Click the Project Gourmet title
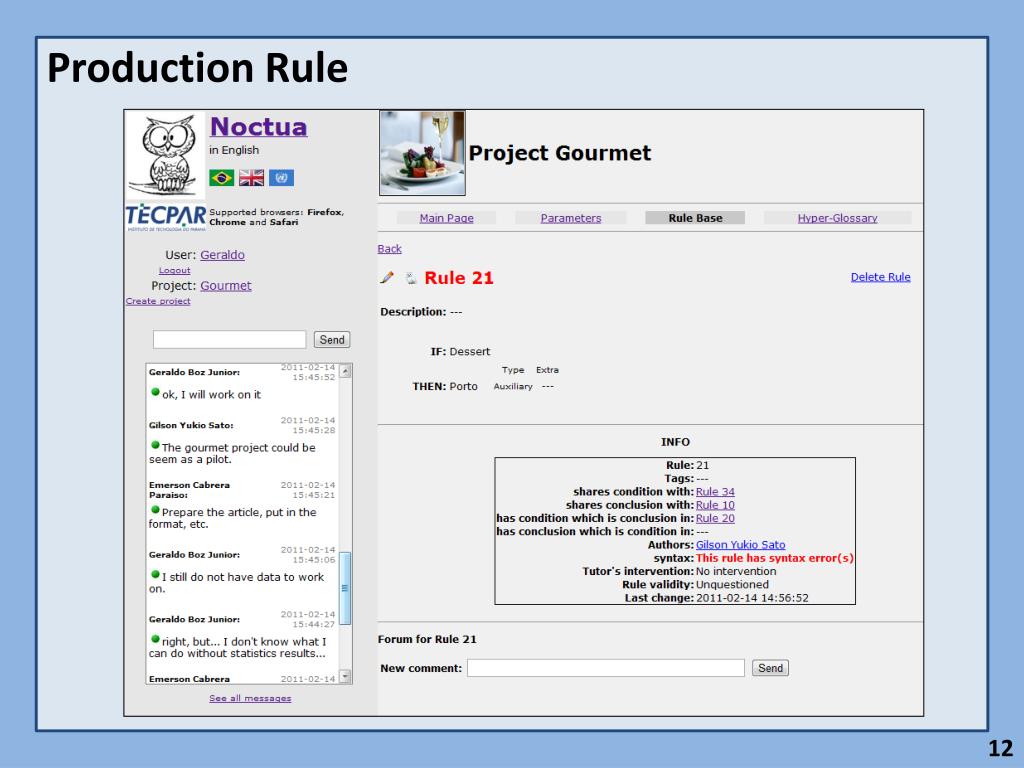The image size is (1024, 768). tap(560, 153)
